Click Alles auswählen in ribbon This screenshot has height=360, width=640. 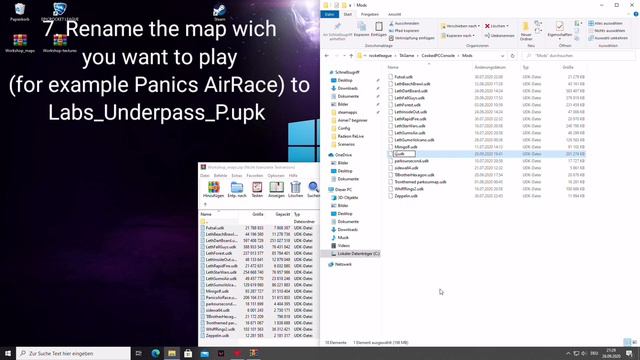pos(606,23)
